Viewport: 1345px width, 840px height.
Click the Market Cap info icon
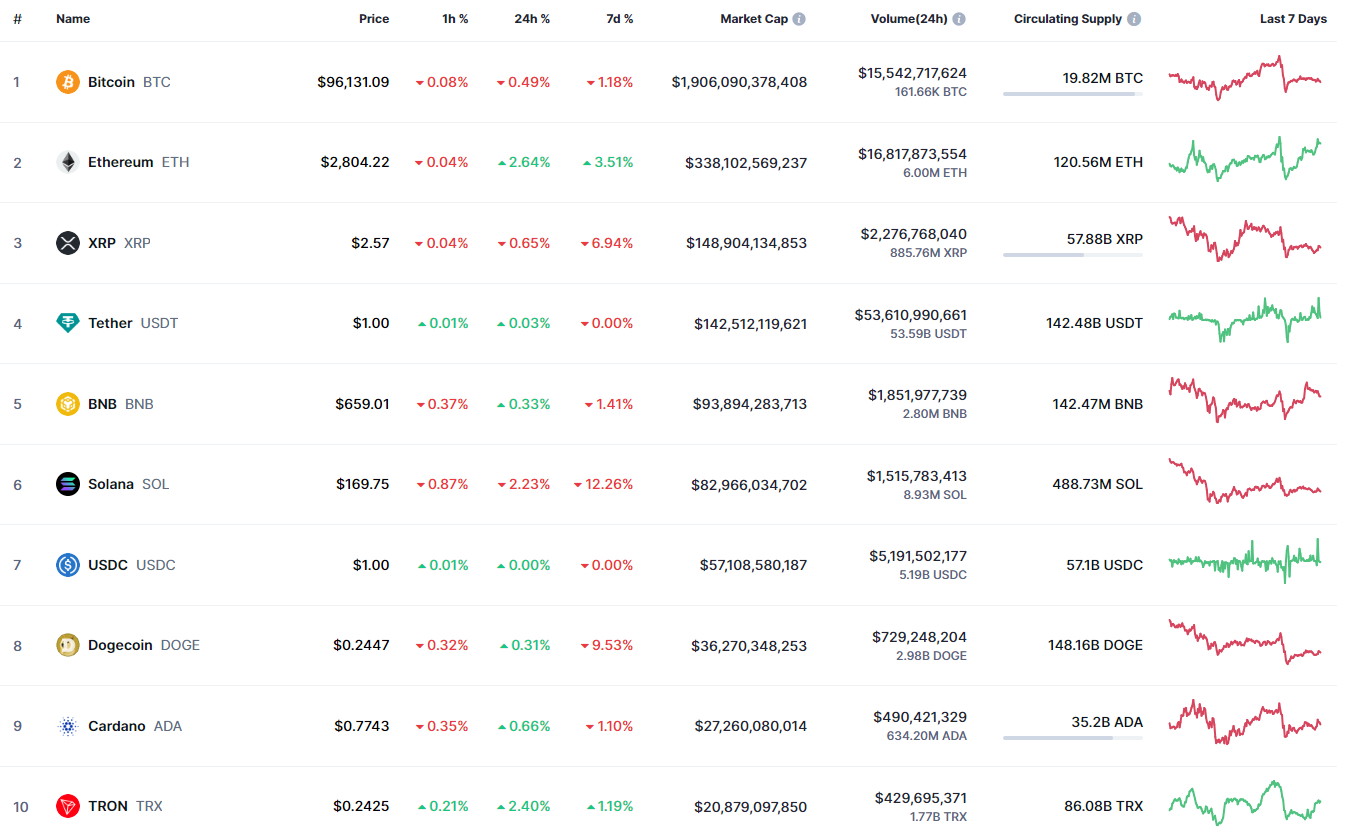(x=799, y=19)
